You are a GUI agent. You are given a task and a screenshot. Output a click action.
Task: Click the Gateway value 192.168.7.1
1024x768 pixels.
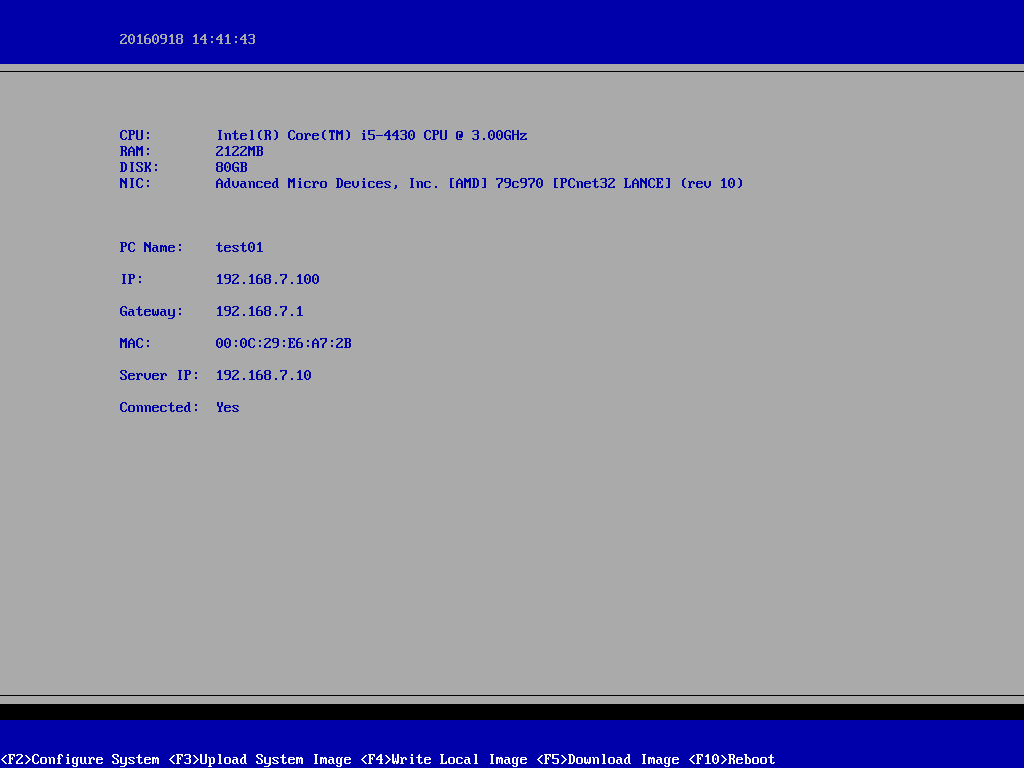coord(260,312)
